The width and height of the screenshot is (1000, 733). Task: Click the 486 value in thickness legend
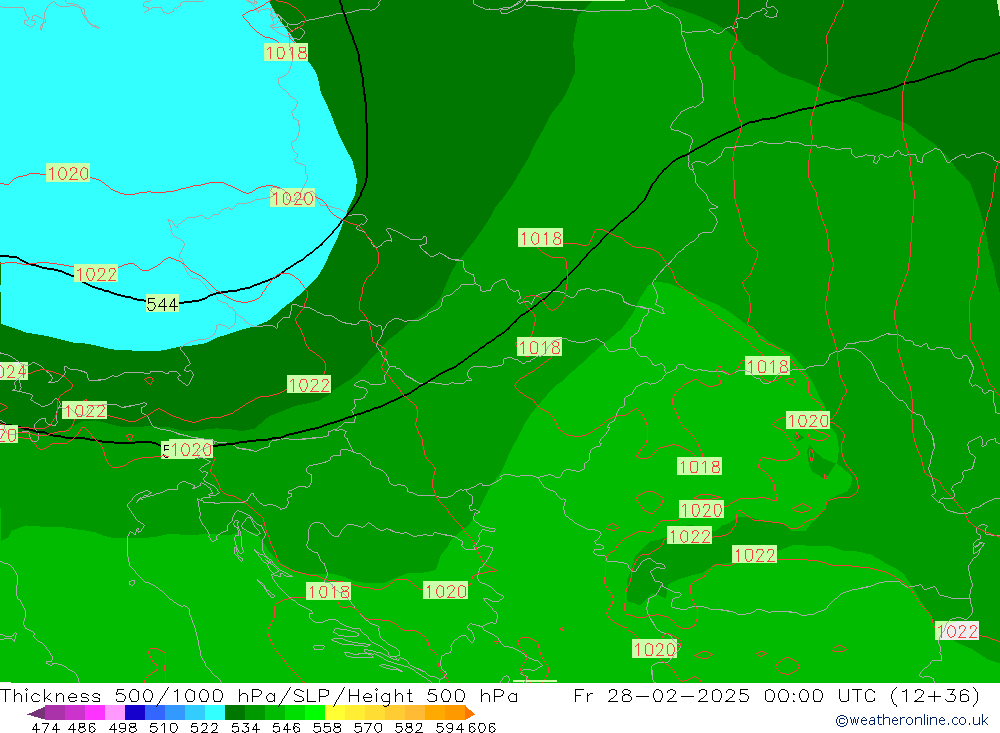[82, 727]
